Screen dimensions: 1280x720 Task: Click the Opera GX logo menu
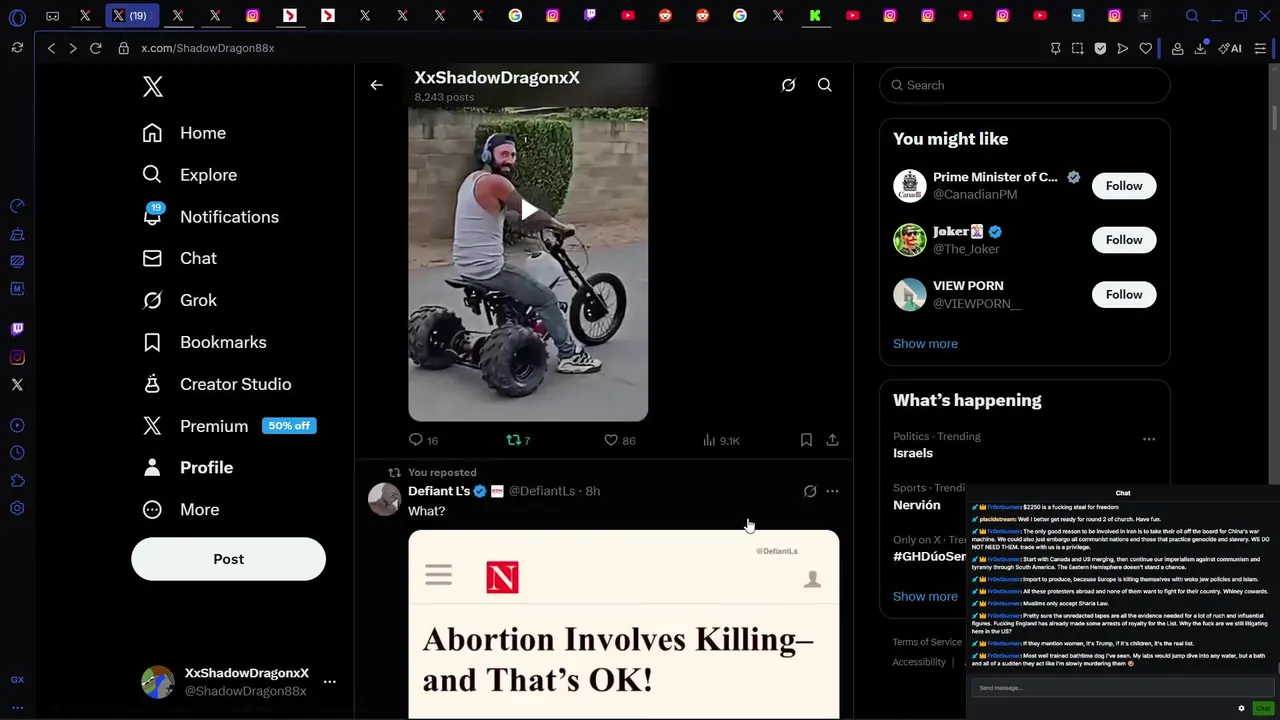click(x=17, y=16)
